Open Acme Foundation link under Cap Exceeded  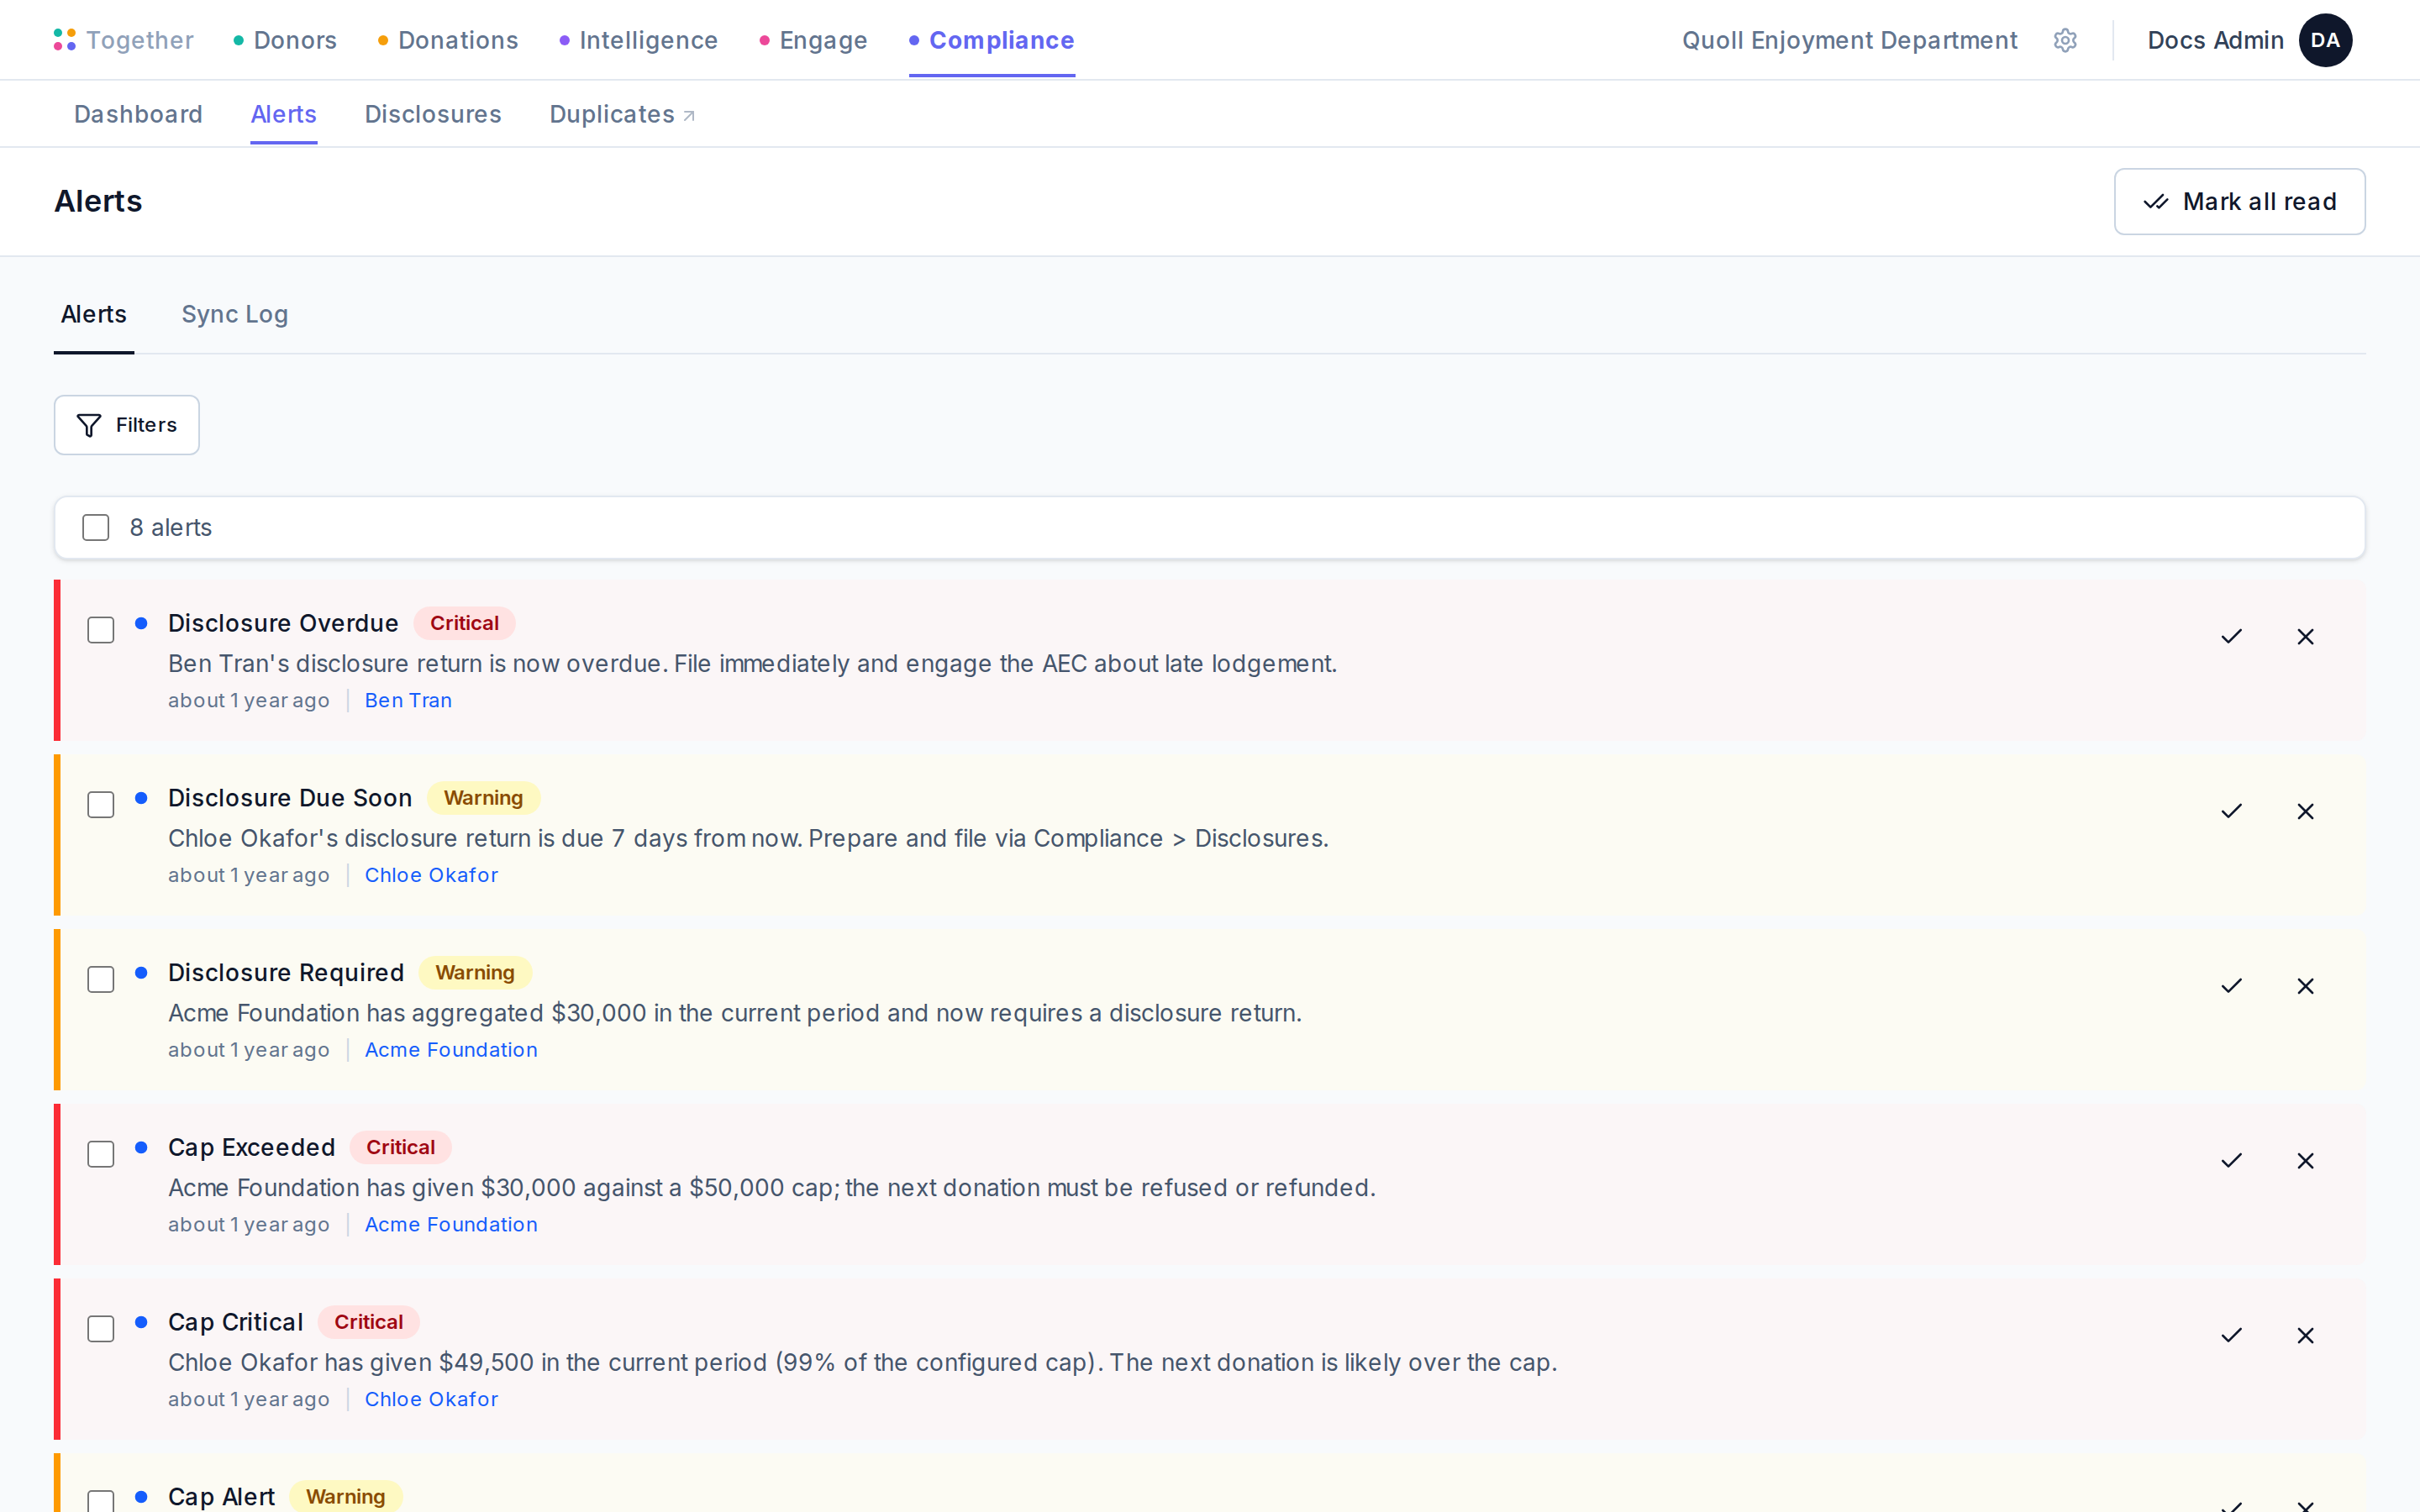[x=451, y=1225]
